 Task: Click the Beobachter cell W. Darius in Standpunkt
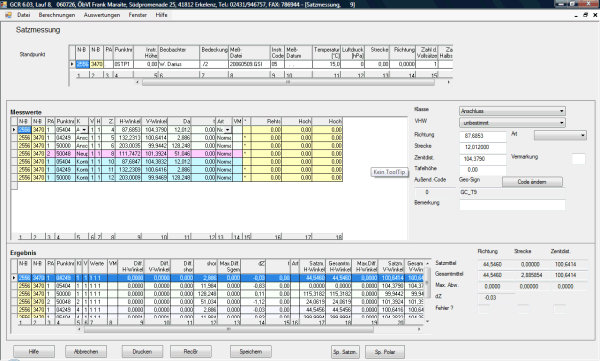pos(179,64)
